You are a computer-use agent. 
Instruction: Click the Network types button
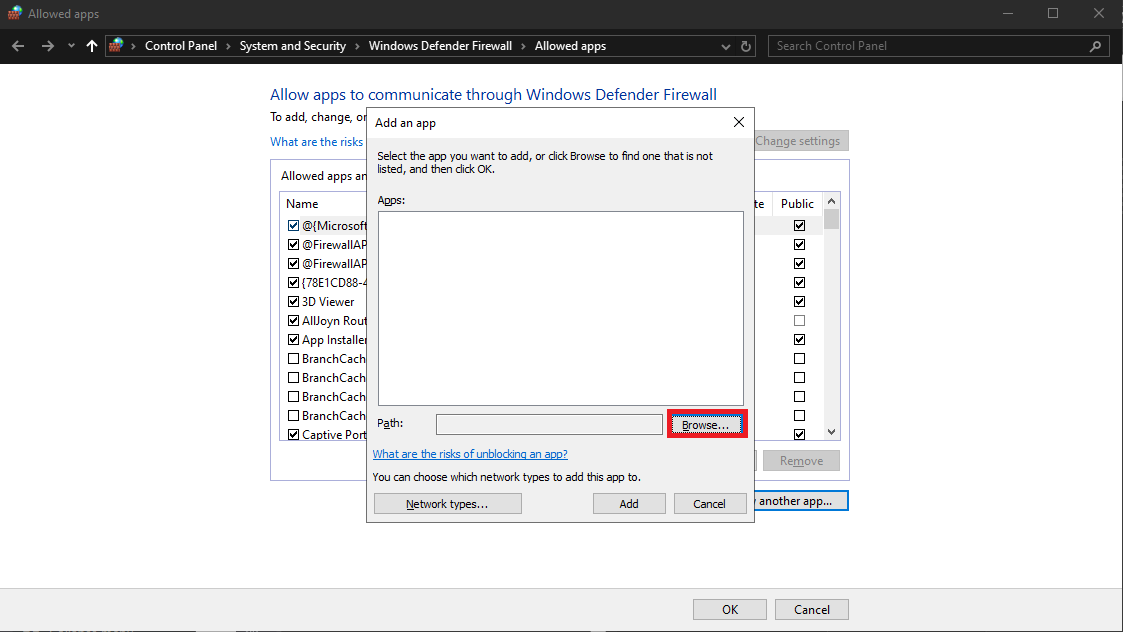coord(447,503)
